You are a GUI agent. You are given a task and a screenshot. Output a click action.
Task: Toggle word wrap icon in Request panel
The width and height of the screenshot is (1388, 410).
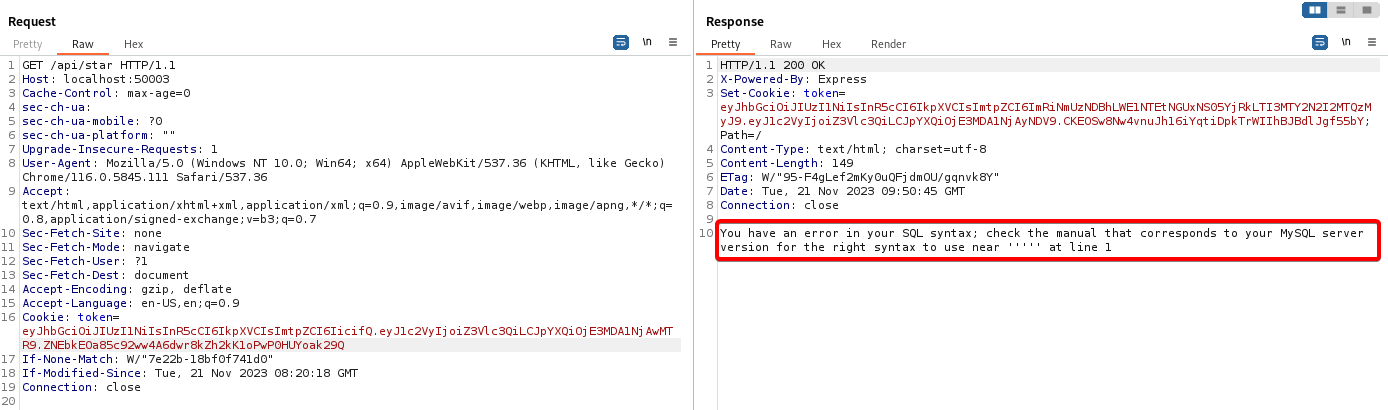[x=620, y=42]
